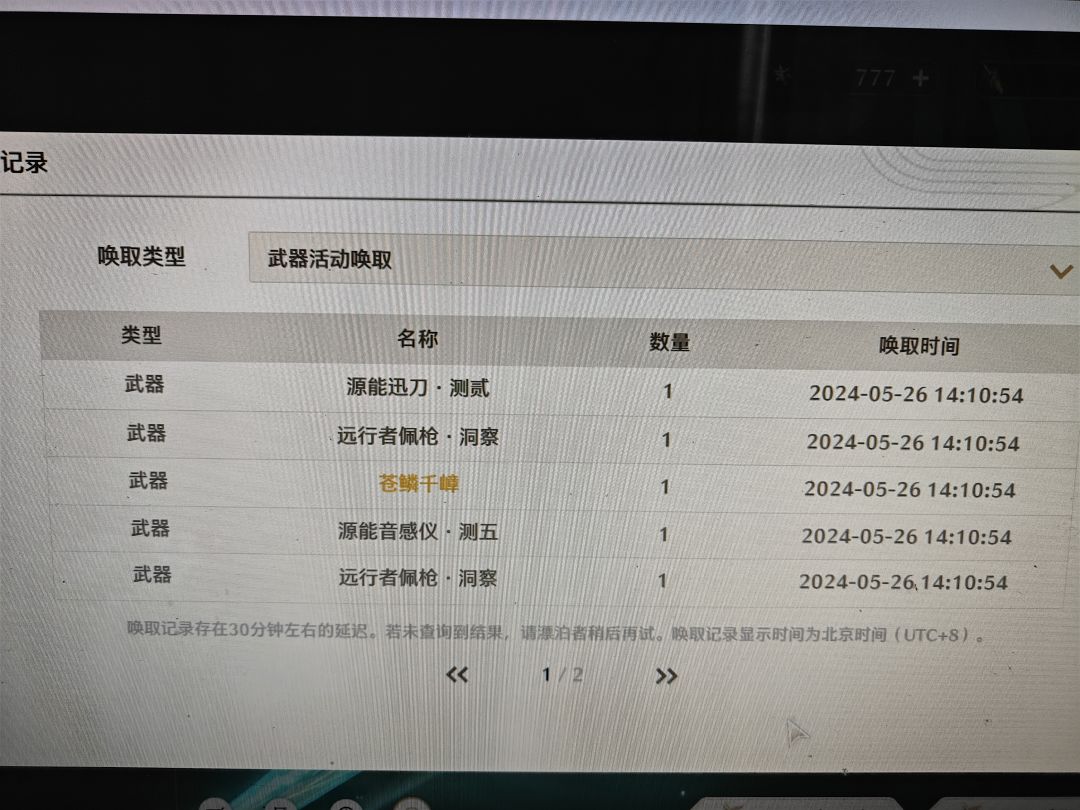
Task: Select the golden 苍鳞千峰 weapon name
Action: (x=419, y=484)
